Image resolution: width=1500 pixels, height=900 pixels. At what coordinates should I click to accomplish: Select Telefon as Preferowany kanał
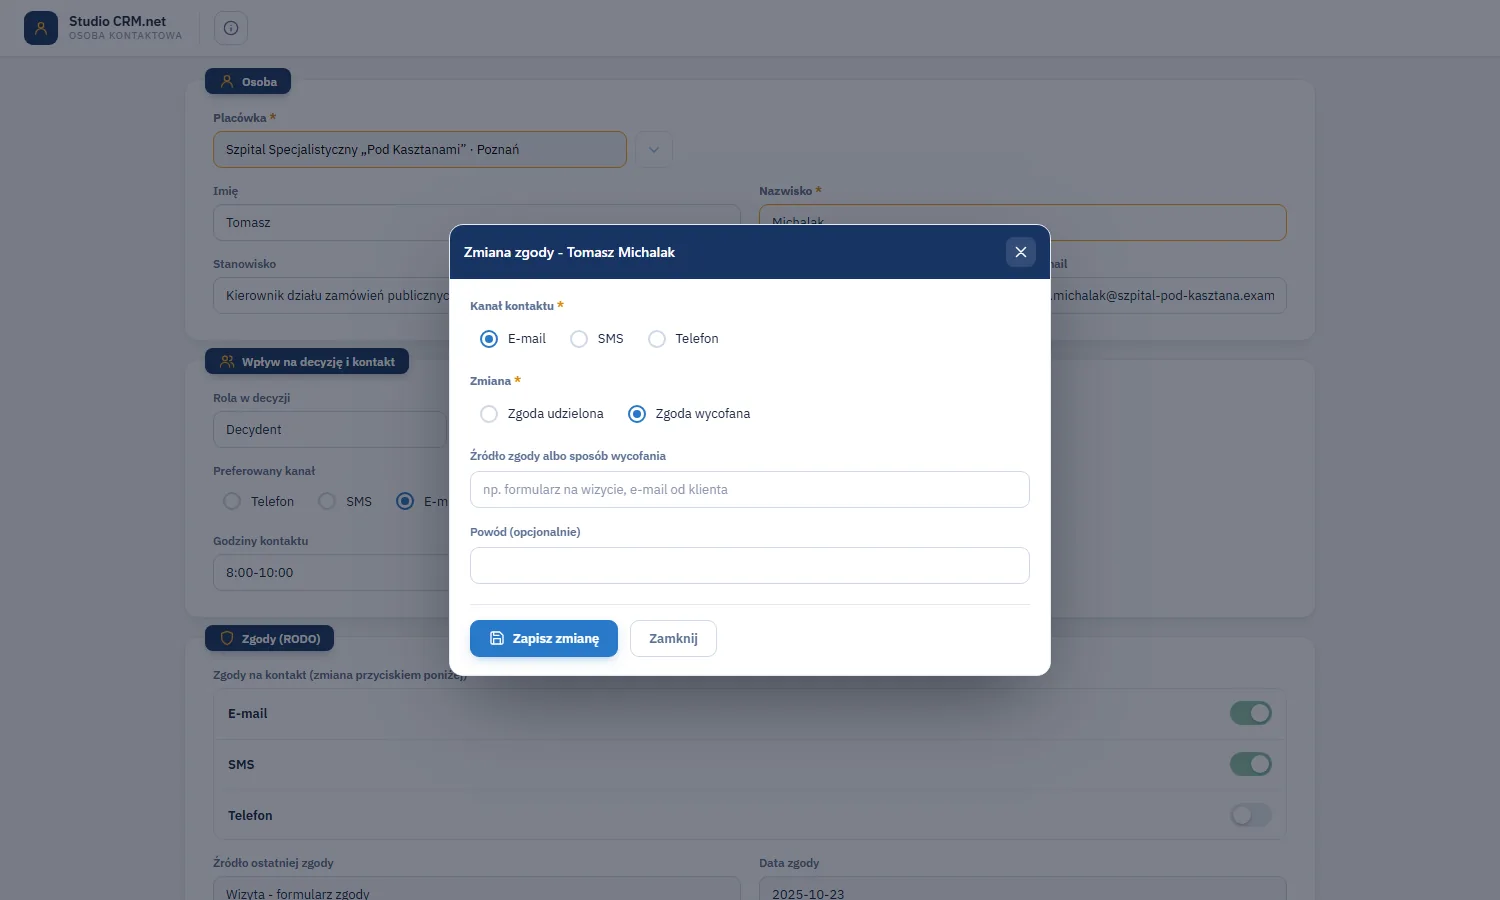[232, 502]
